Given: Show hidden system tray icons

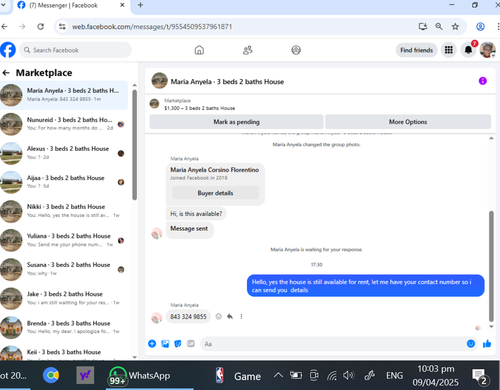Looking at the screenshot, I should tap(278, 375).
